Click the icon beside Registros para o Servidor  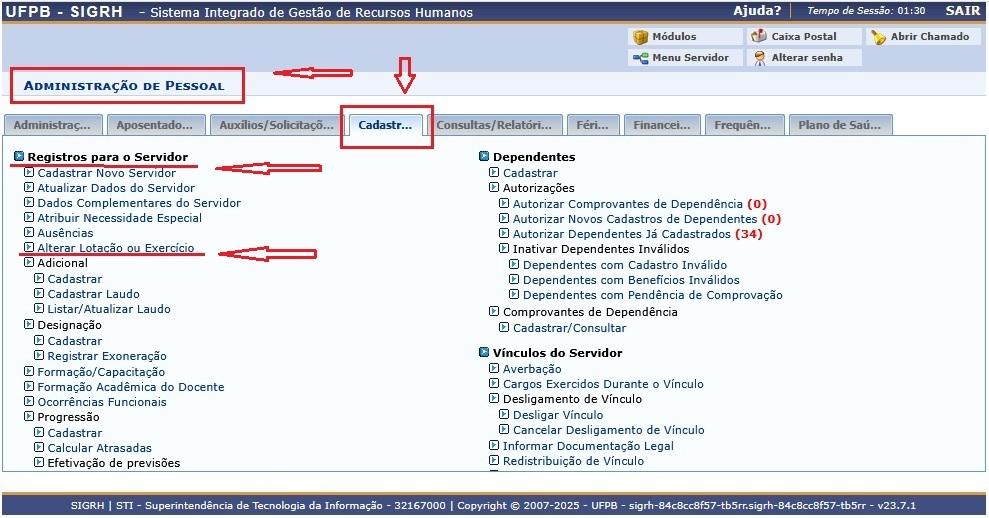[x=19, y=157]
